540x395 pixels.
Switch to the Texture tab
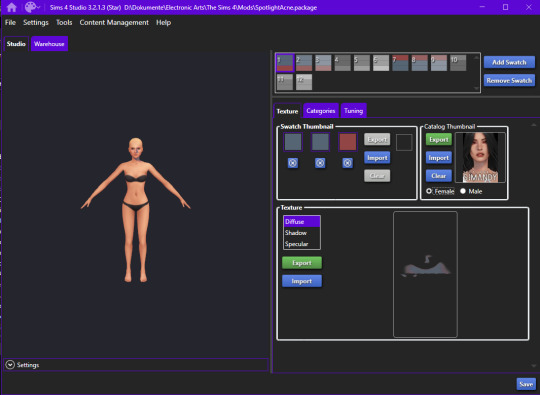pyautogui.click(x=287, y=111)
